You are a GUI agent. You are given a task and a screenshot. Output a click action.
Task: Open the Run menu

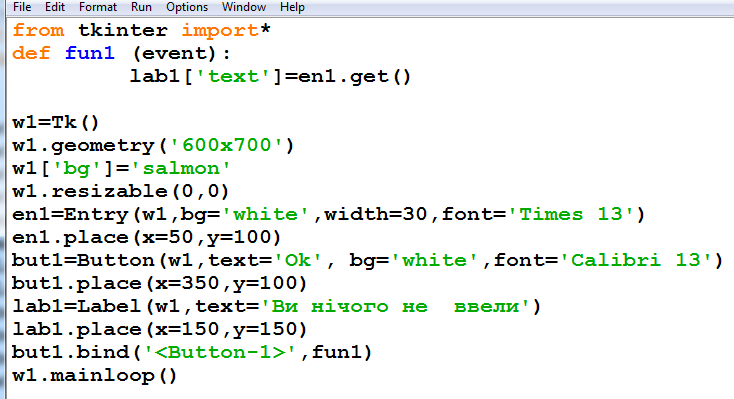(x=141, y=7)
